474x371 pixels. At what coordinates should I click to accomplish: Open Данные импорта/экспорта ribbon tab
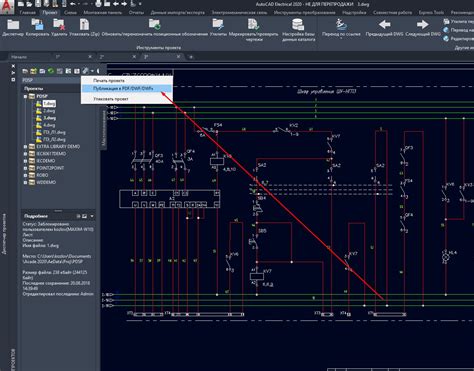click(x=177, y=13)
